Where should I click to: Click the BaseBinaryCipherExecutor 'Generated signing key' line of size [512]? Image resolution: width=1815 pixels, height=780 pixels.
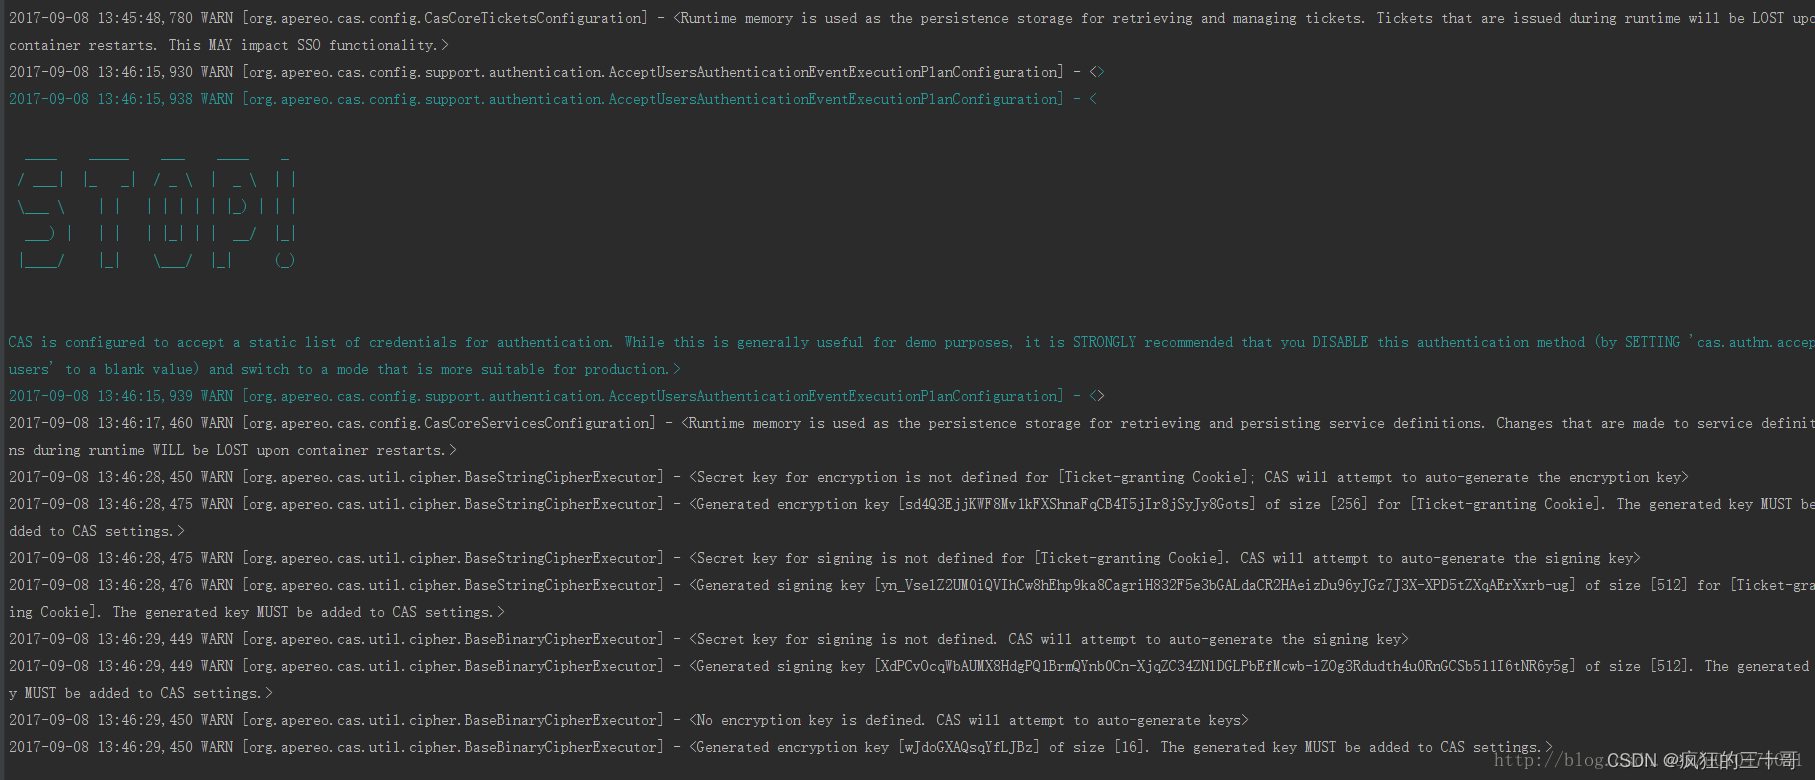pyautogui.click(x=911, y=666)
